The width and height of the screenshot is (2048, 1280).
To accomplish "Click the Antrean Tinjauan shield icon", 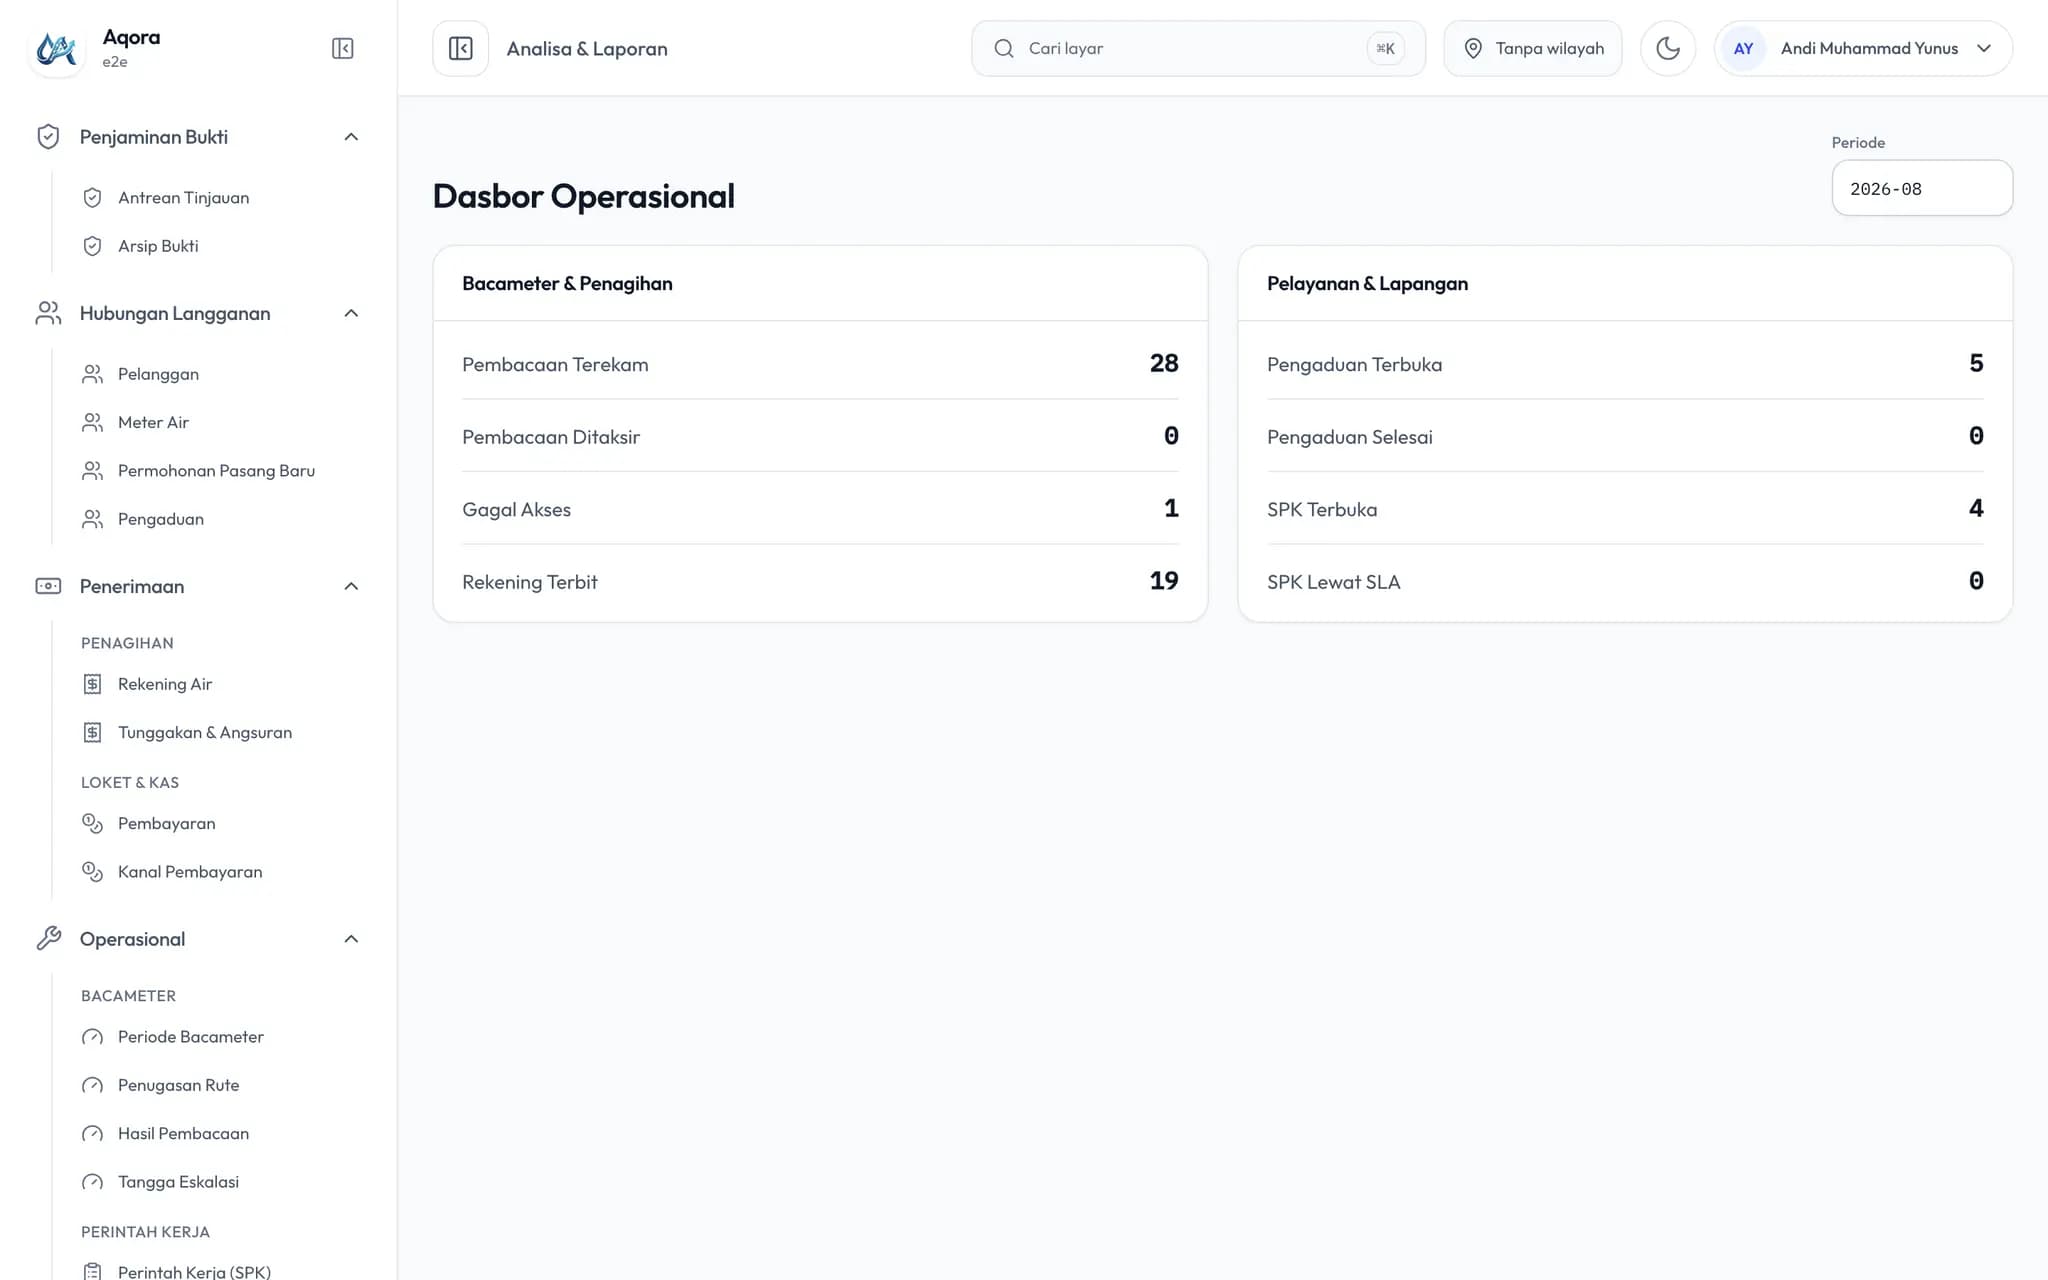I will (x=92, y=198).
